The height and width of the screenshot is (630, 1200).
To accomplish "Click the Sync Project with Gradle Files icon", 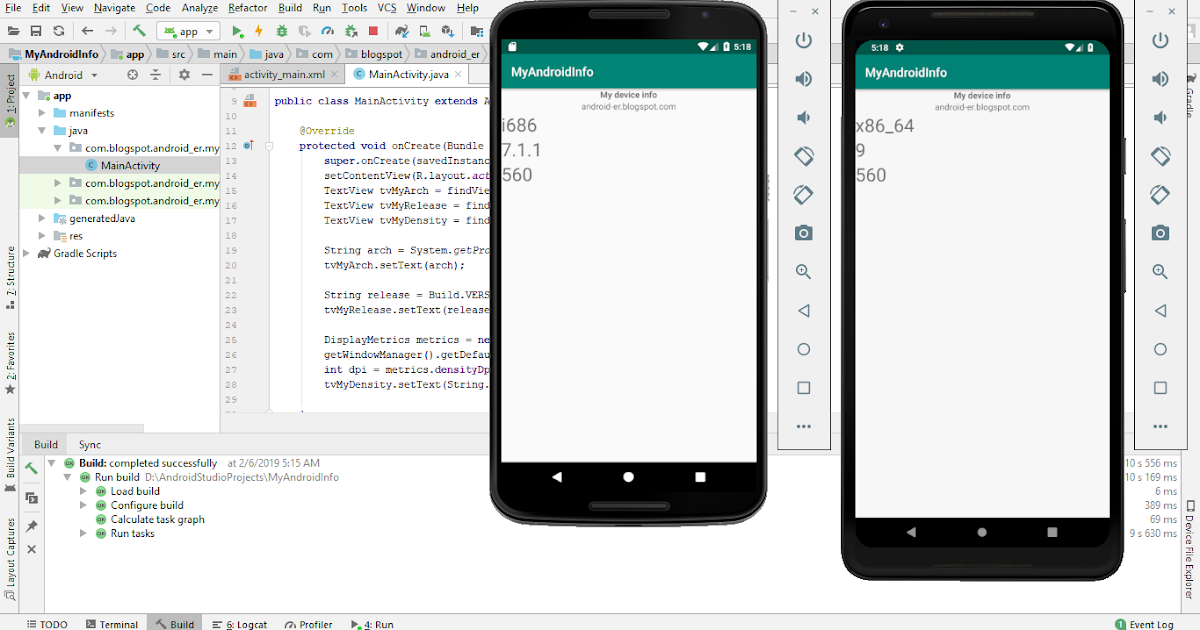I will pyautogui.click(x=401, y=31).
